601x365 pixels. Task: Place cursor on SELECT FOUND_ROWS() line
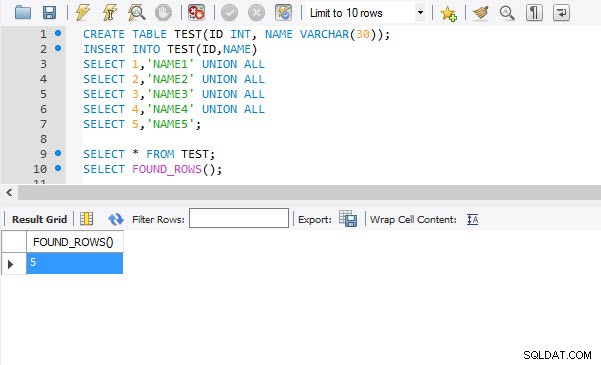(152, 169)
